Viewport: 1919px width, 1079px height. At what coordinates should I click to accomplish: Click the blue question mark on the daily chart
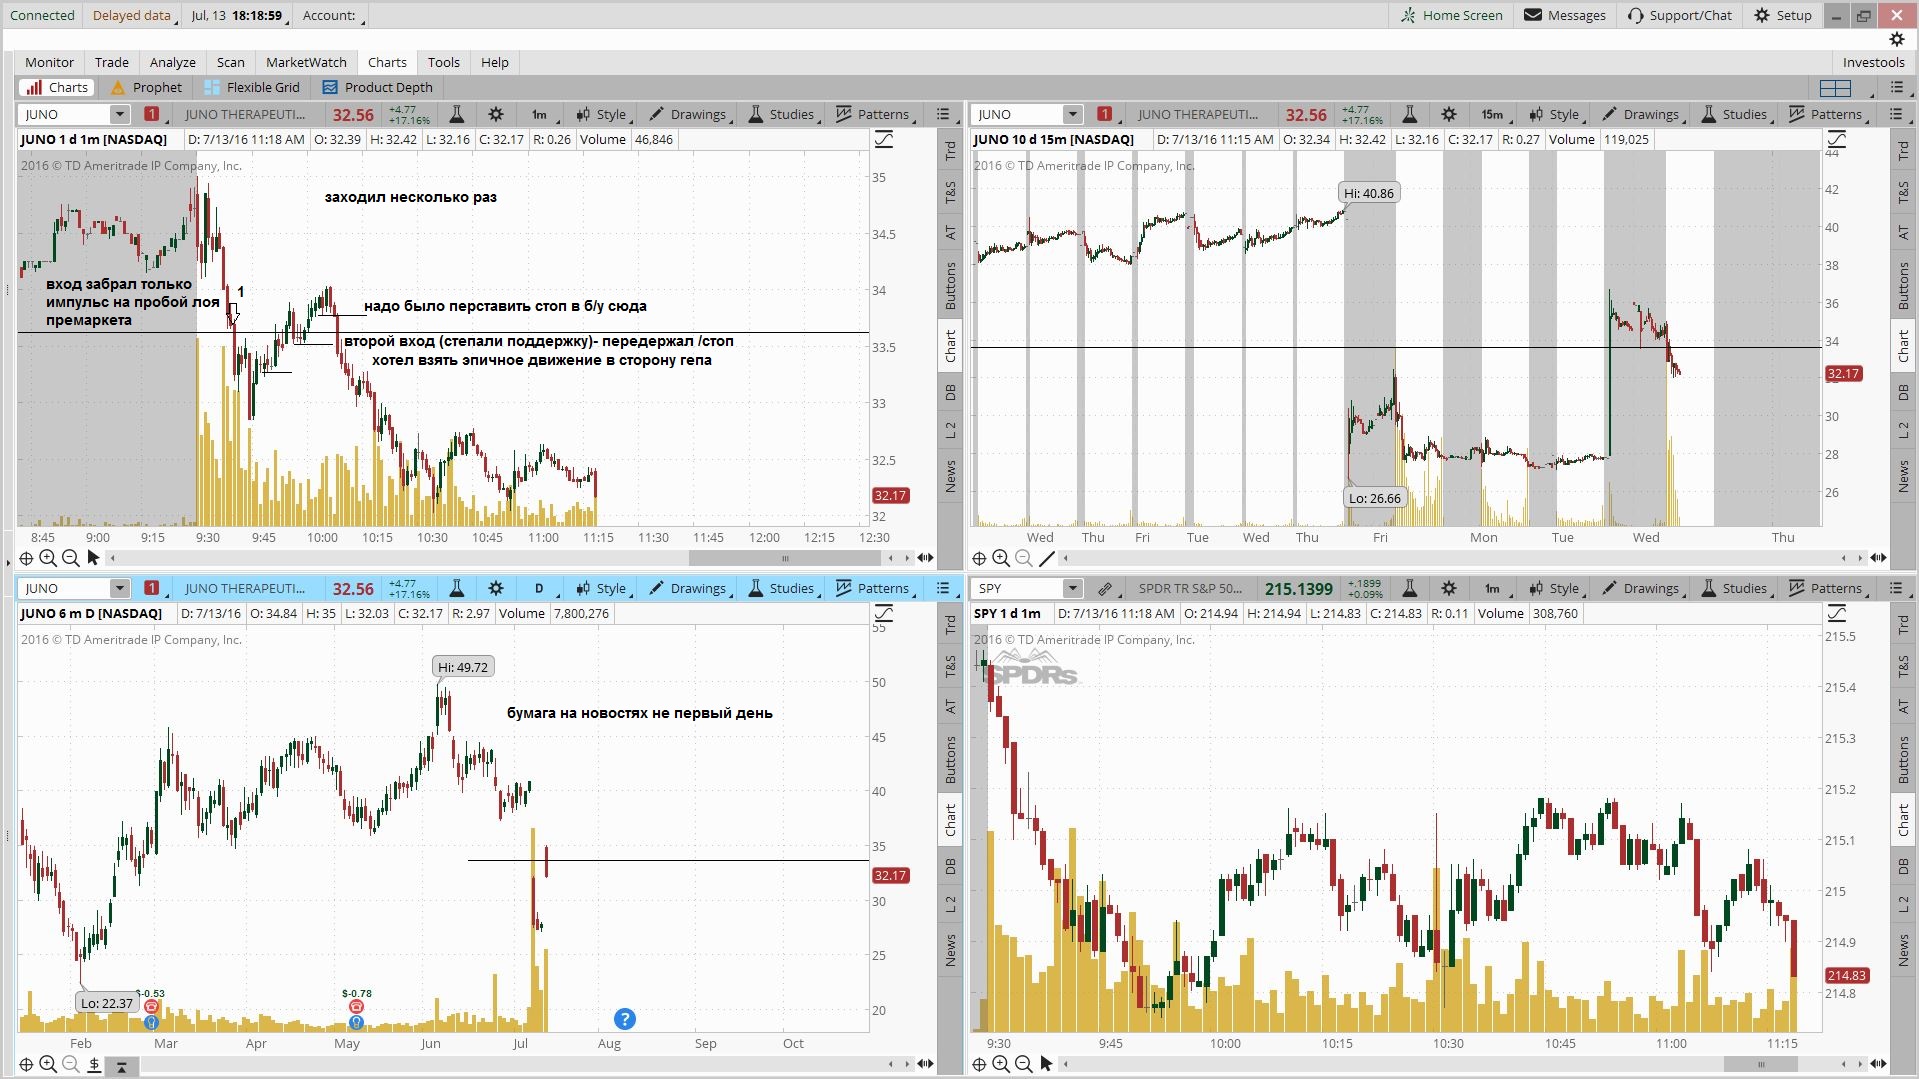point(624,1019)
